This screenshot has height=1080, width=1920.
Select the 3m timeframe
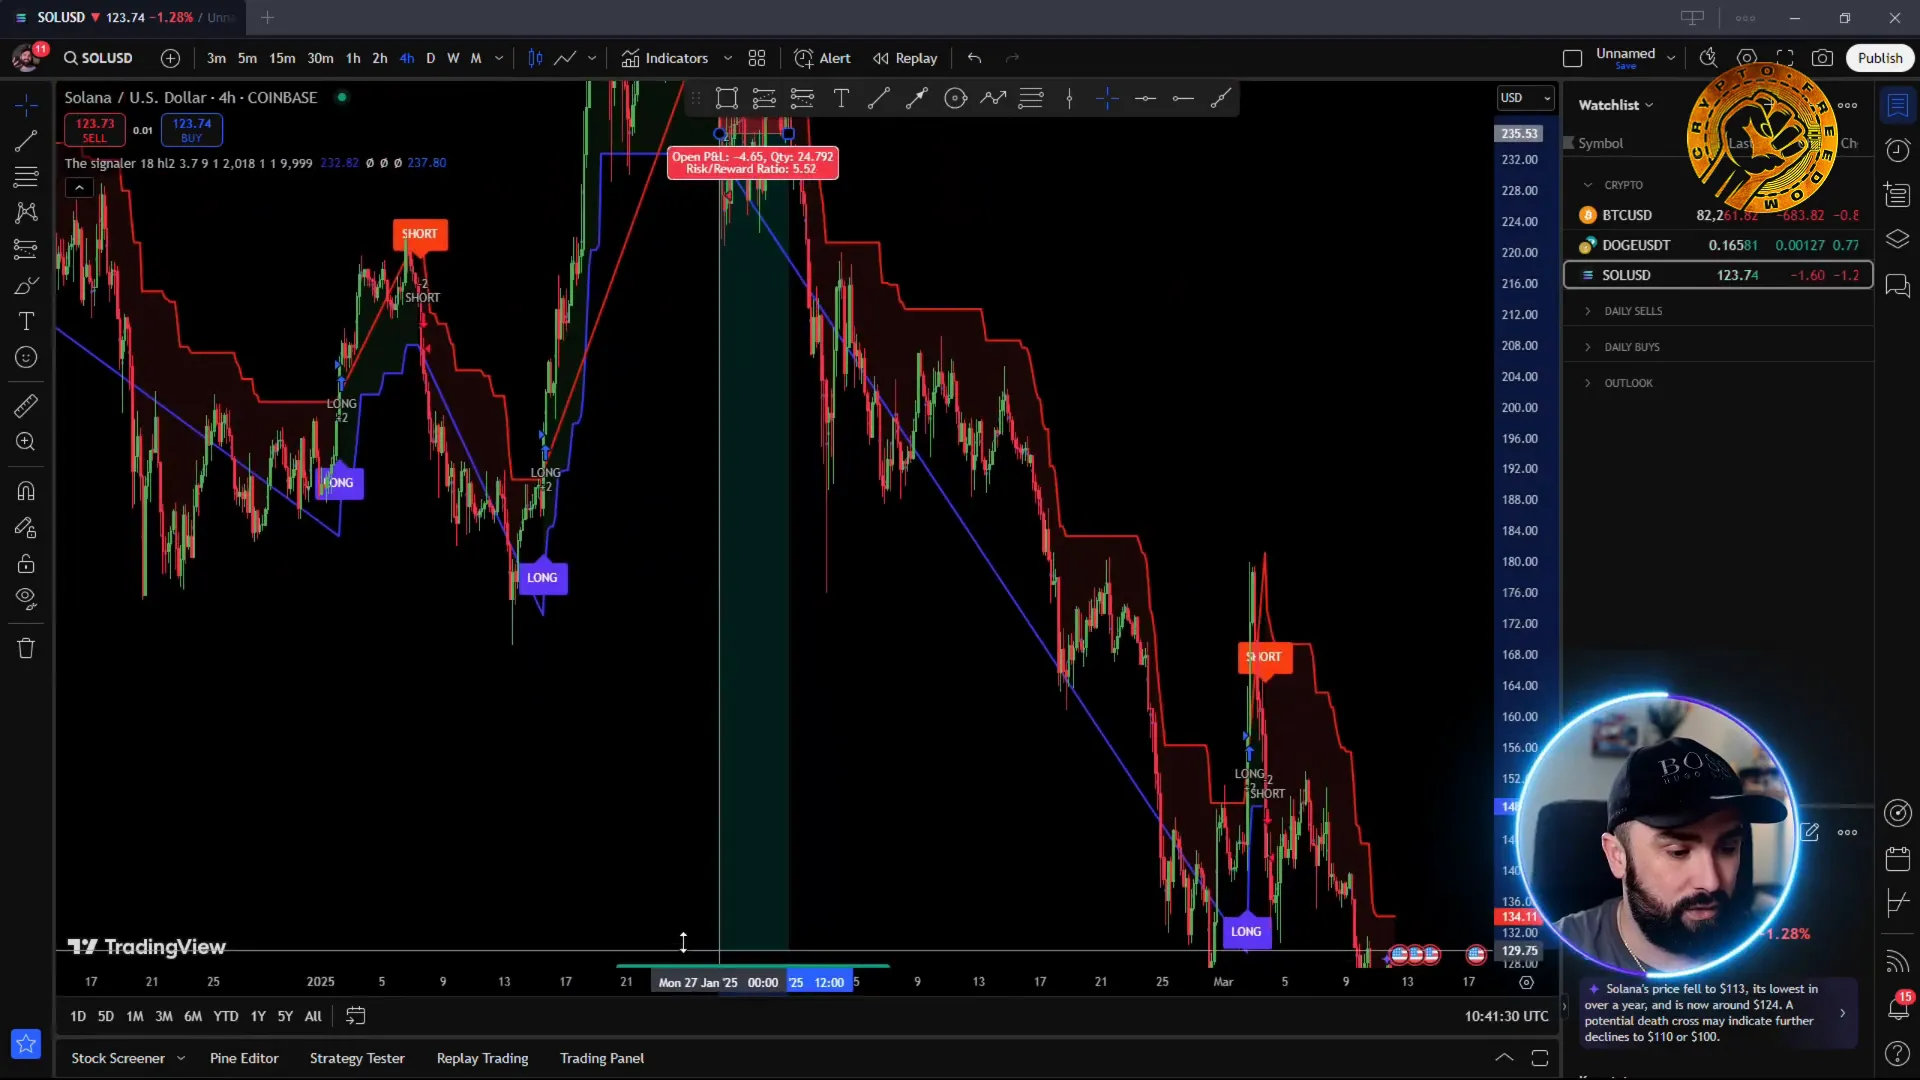(x=216, y=58)
